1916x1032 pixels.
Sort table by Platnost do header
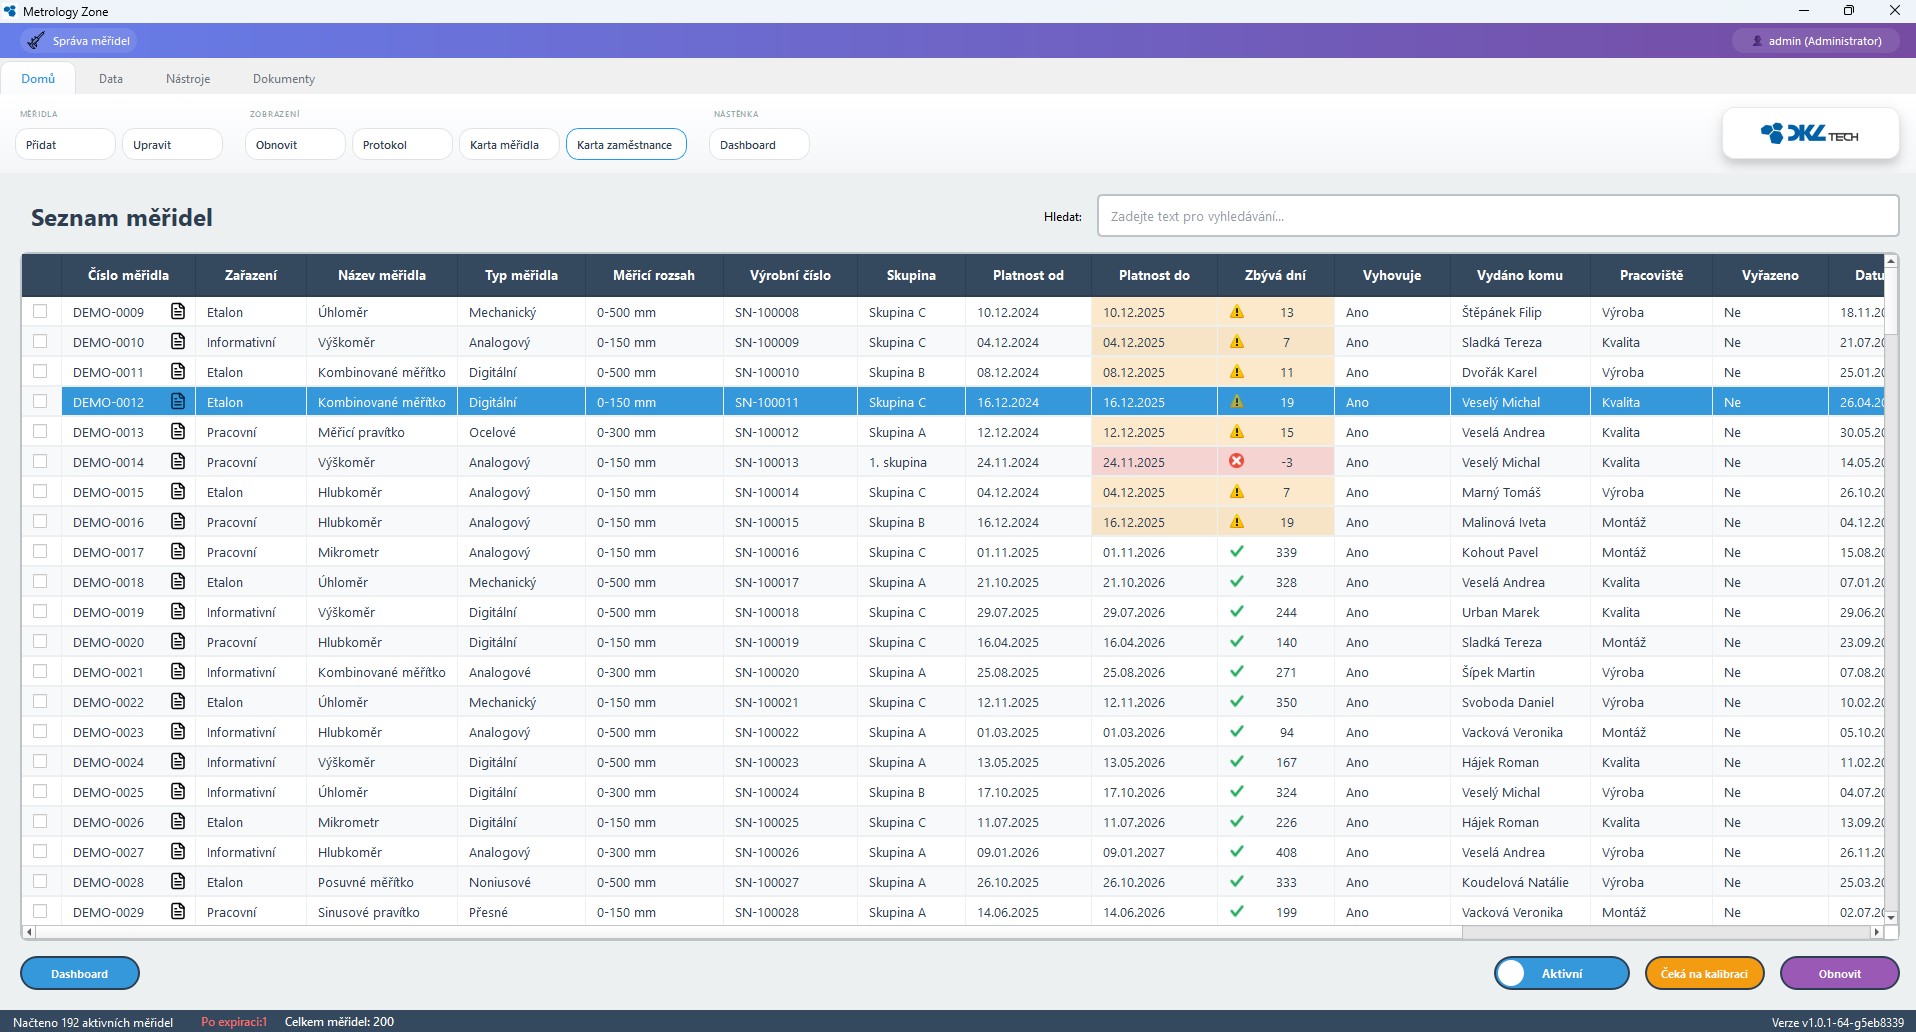click(1153, 276)
